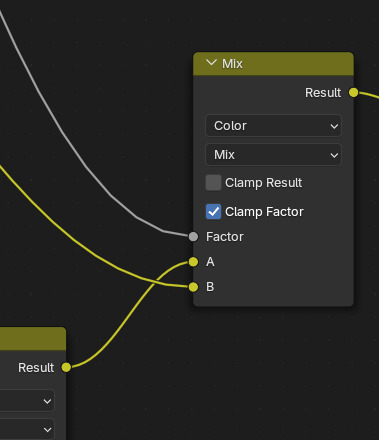Disable the Clamp Factor checkbox
The width and height of the screenshot is (379, 440).
point(213,212)
